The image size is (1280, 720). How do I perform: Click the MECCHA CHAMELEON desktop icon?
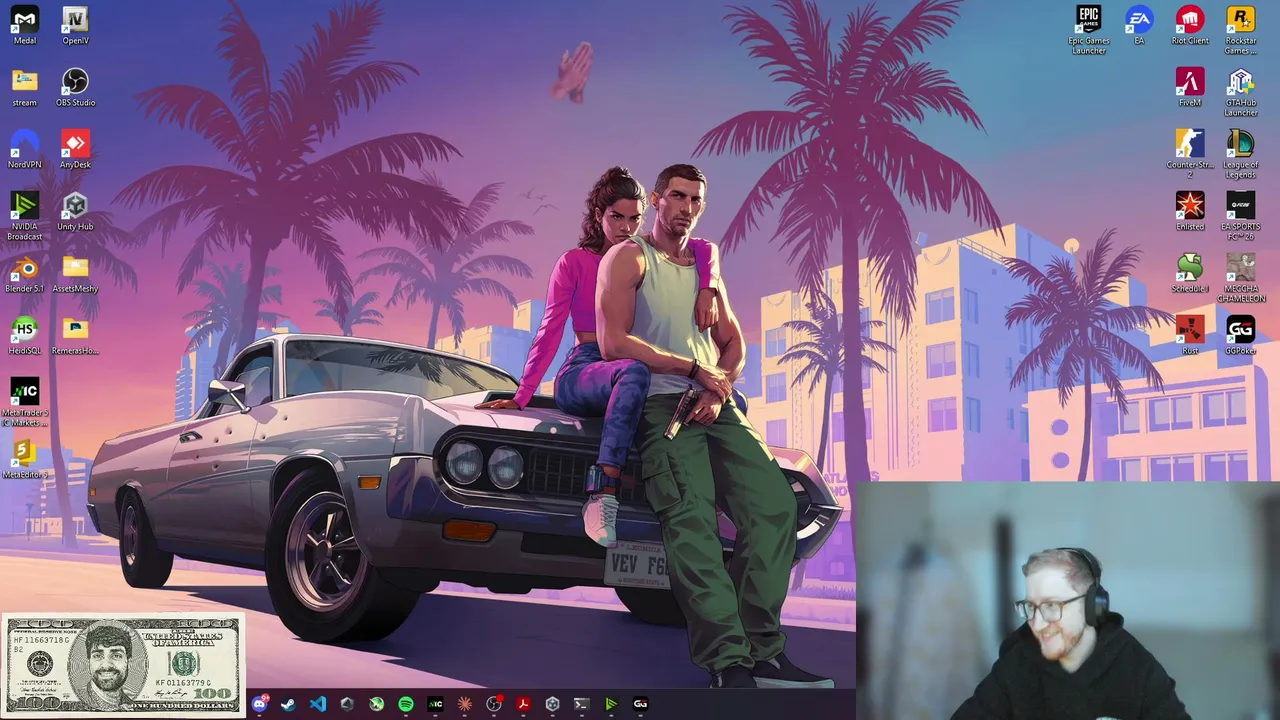tap(1240, 279)
